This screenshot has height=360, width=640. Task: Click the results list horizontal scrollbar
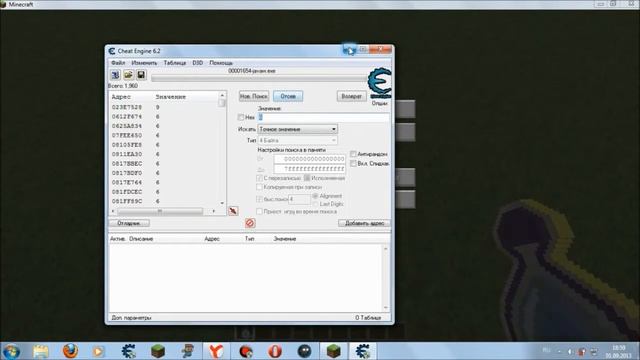(163, 211)
